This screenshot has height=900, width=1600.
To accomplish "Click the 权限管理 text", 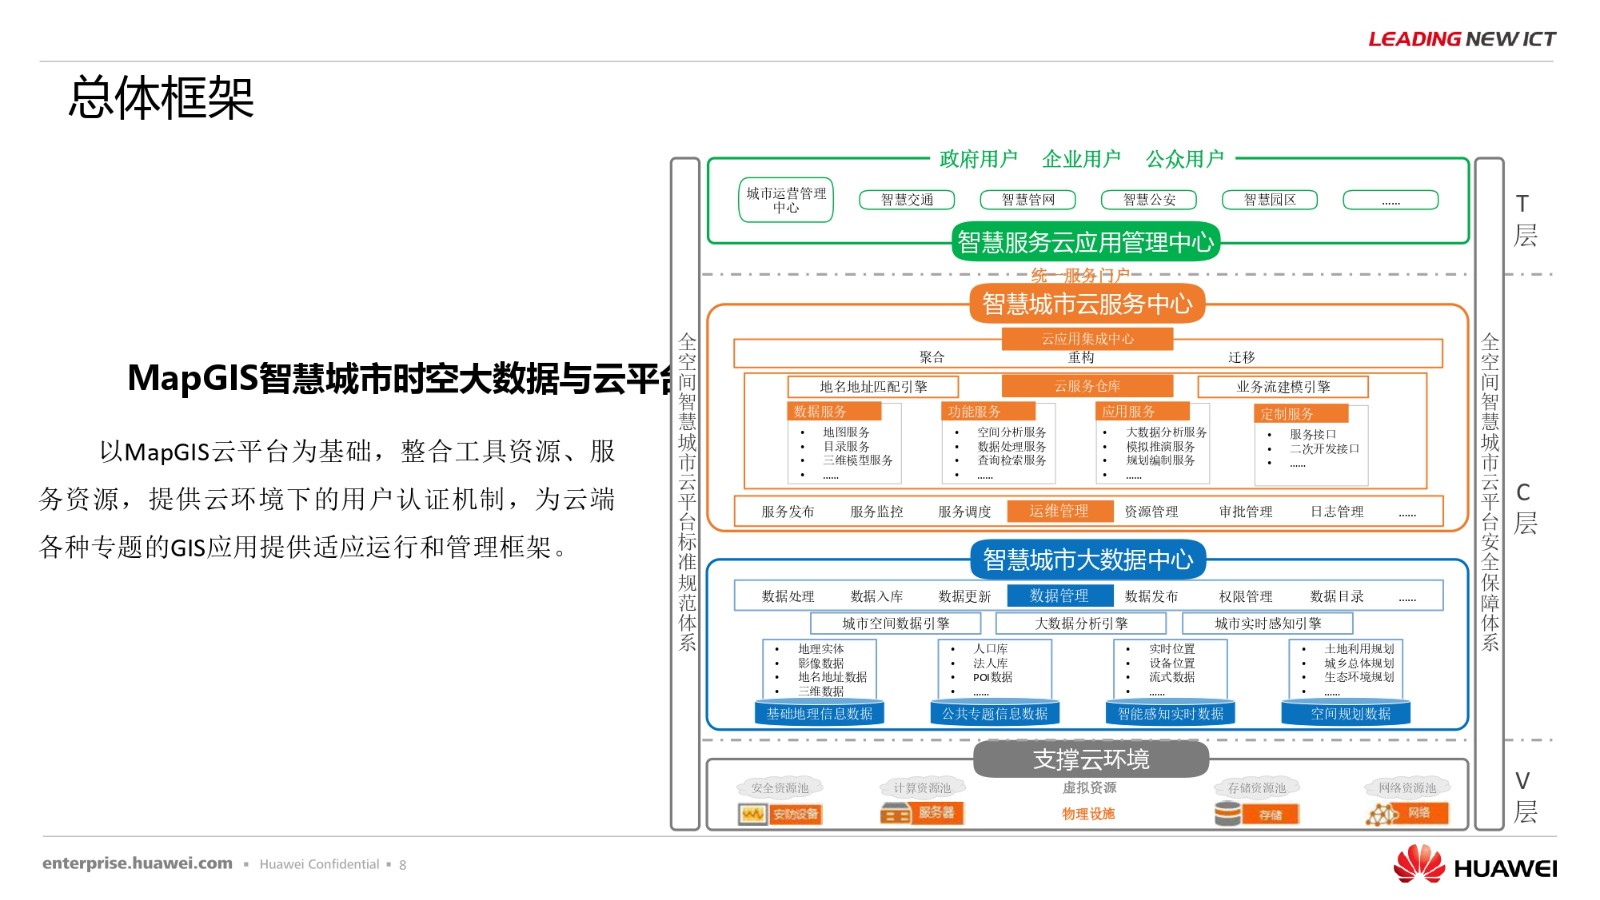I will click(1246, 597).
